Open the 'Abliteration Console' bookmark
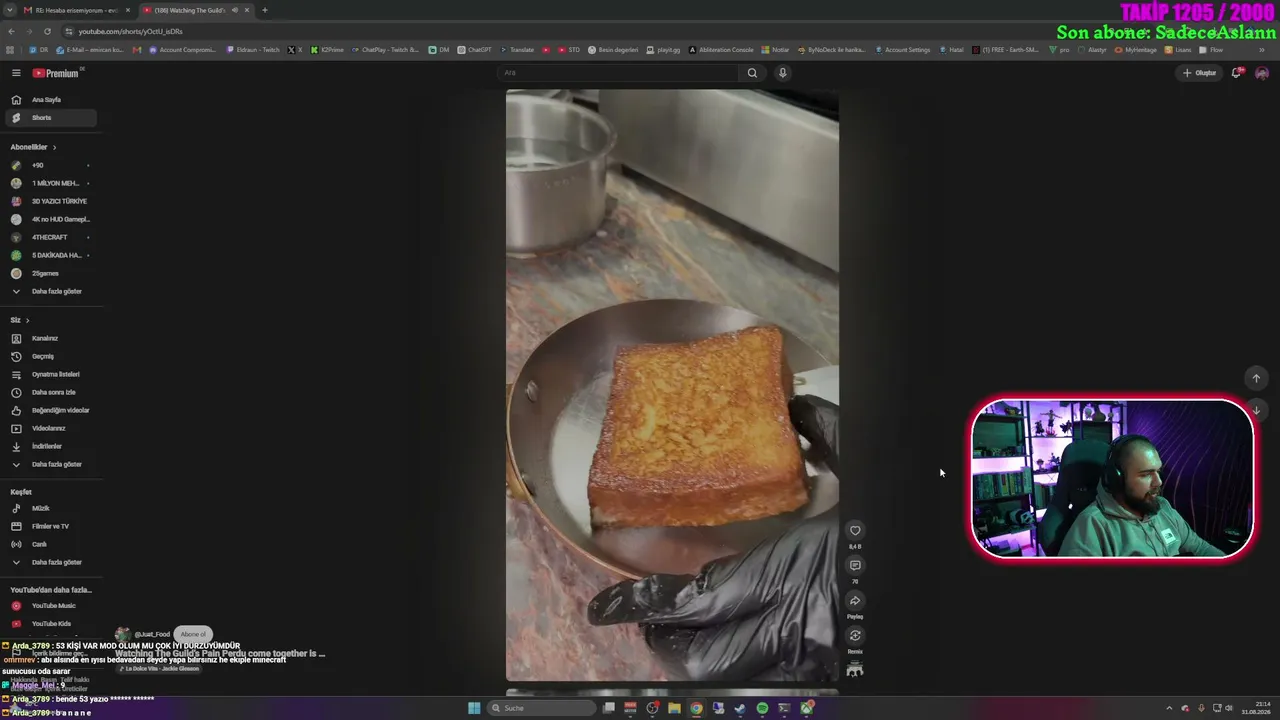Viewport: 1280px width, 720px height. [x=721, y=50]
